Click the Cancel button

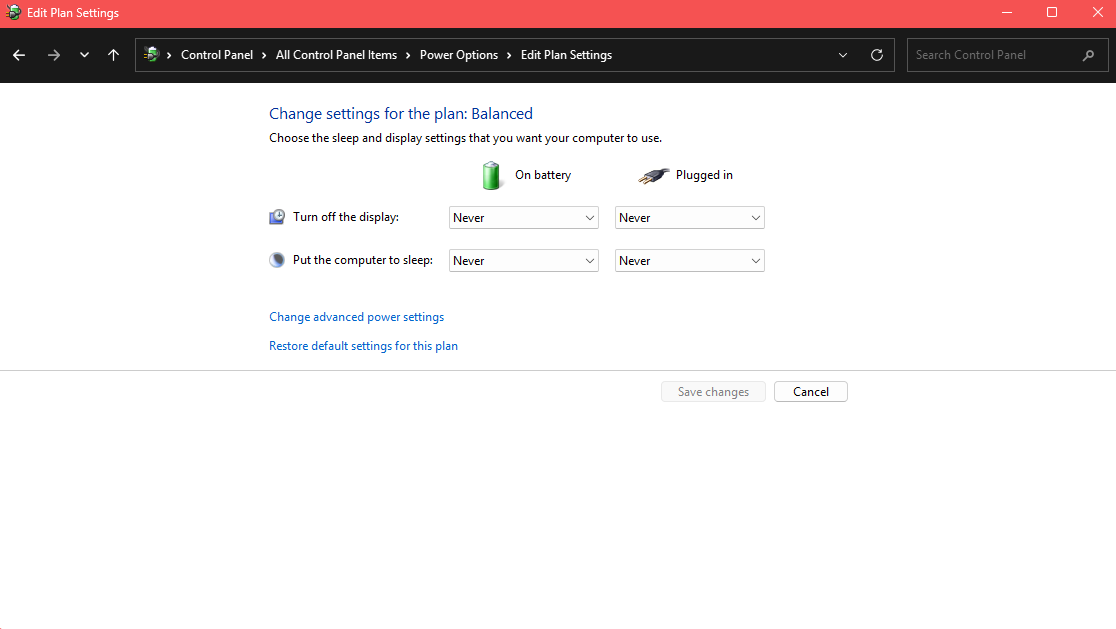tap(811, 391)
